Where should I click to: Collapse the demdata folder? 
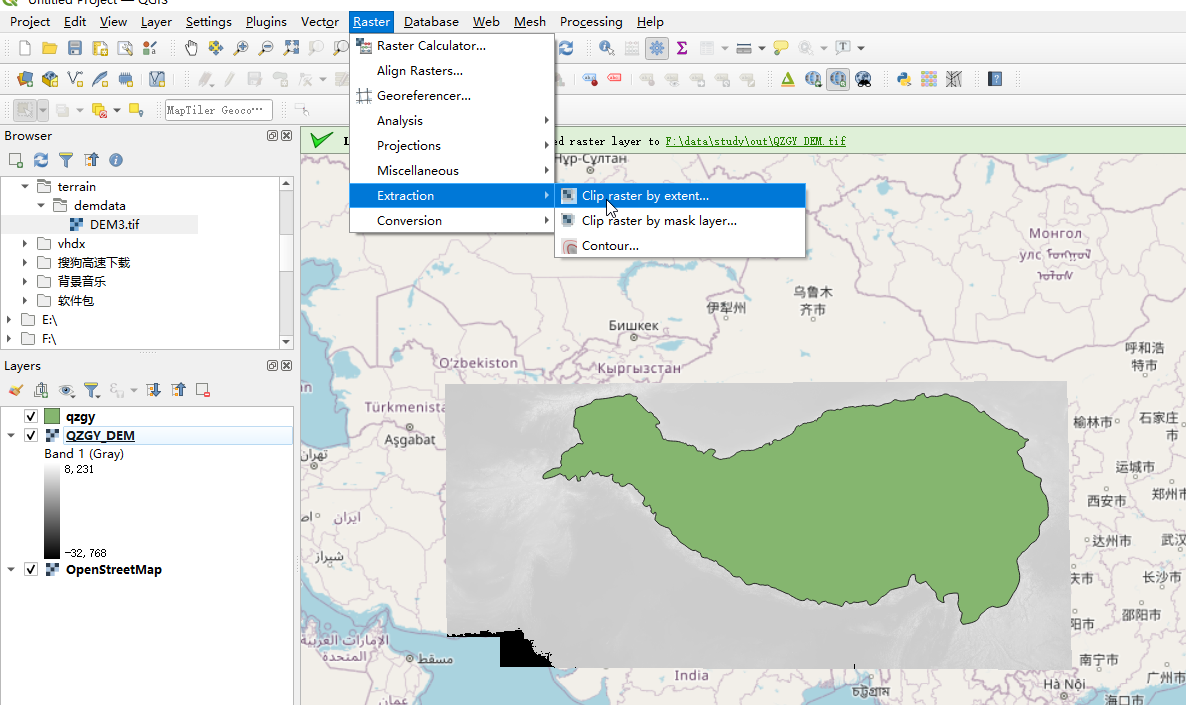click(41, 205)
